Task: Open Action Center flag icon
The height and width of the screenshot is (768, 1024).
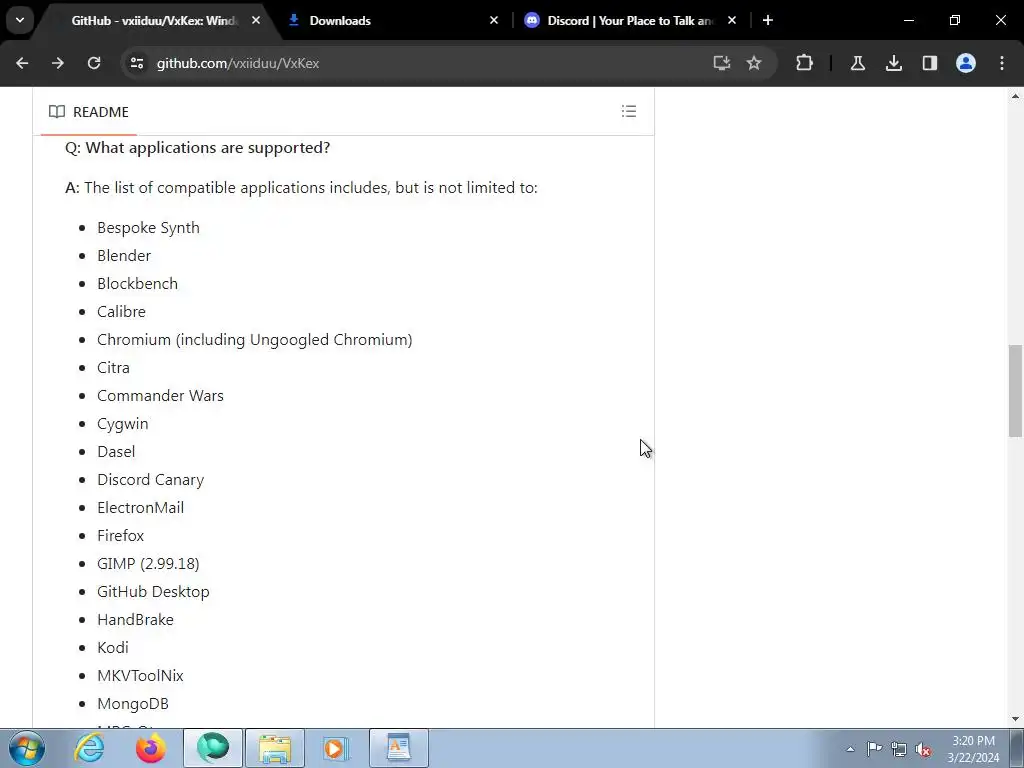Action: coord(874,749)
